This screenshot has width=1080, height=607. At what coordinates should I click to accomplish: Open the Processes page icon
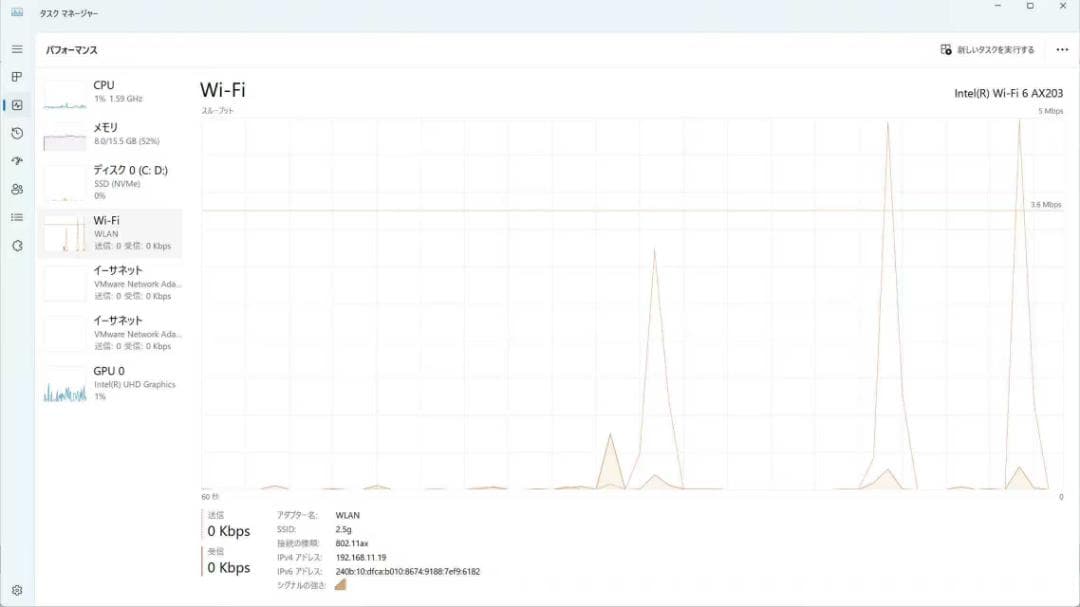(x=17, y=77)
